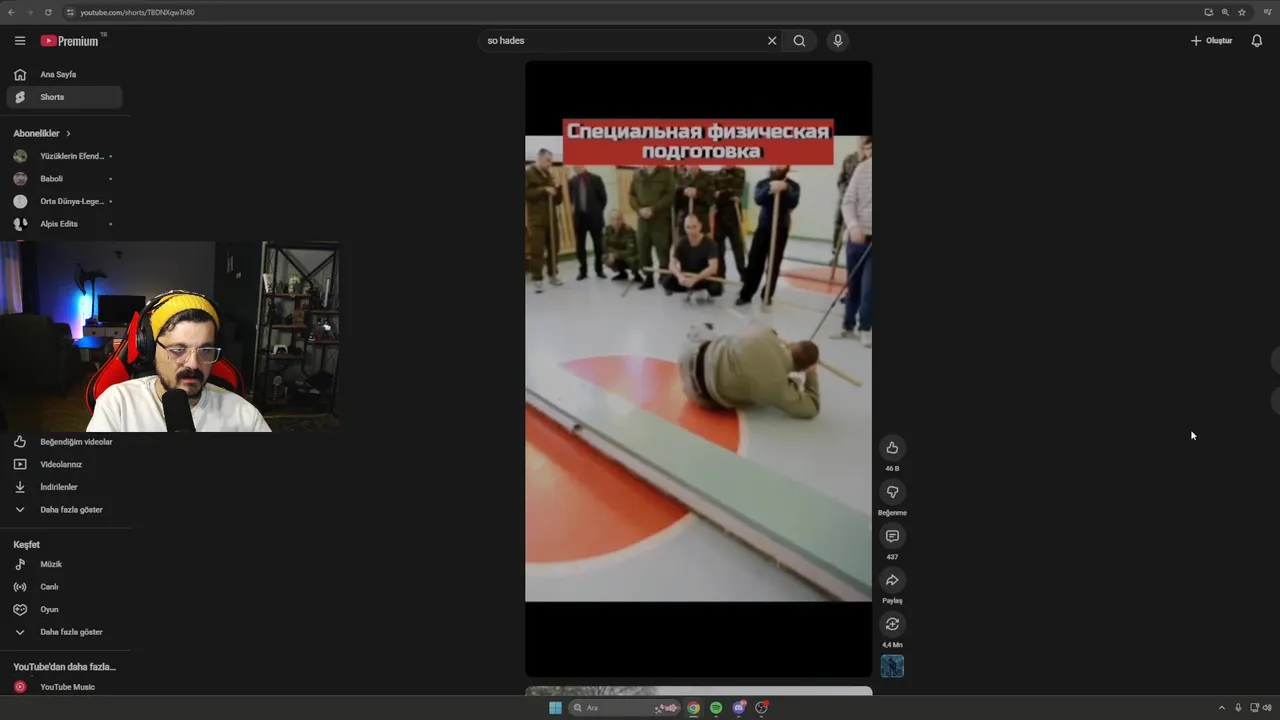Click the search magnifier button
1280x720 pixels.
[799, 41]
